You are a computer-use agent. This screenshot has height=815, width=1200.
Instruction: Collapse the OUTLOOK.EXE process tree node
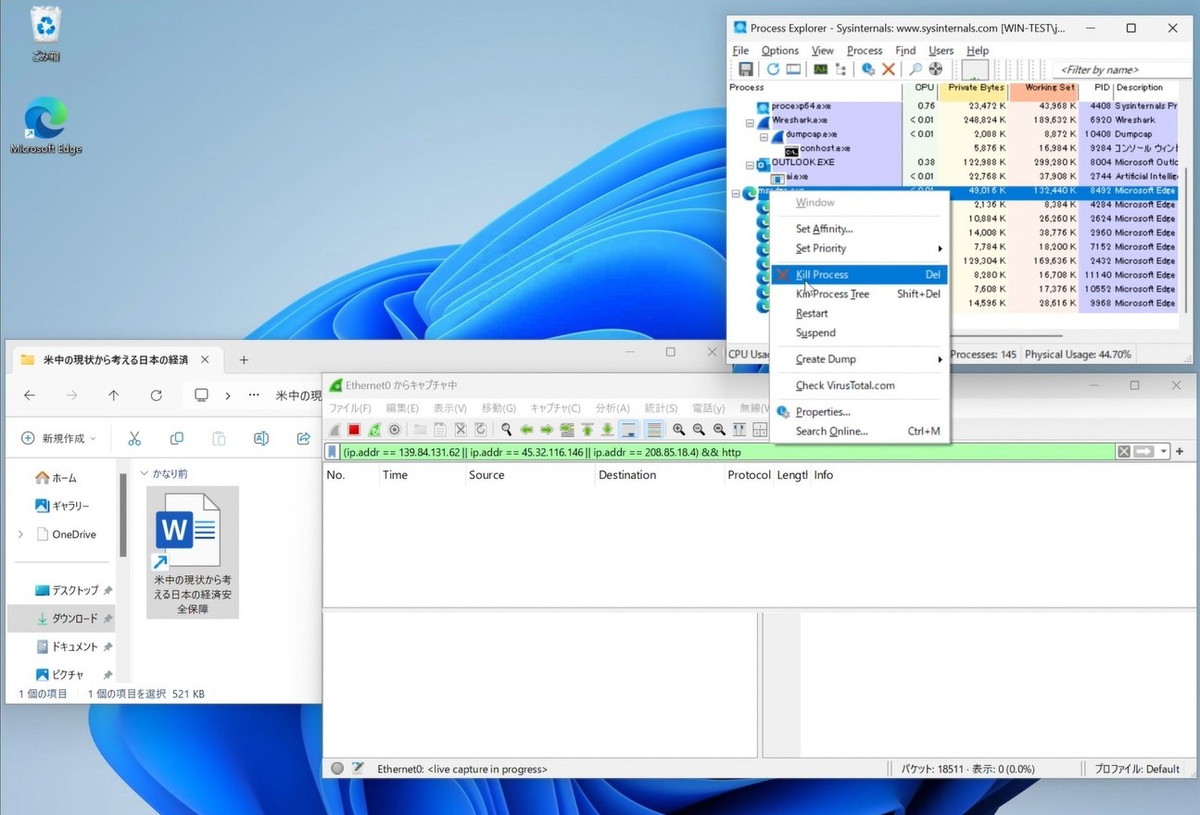pyautogui.click(x=750, y=165)
